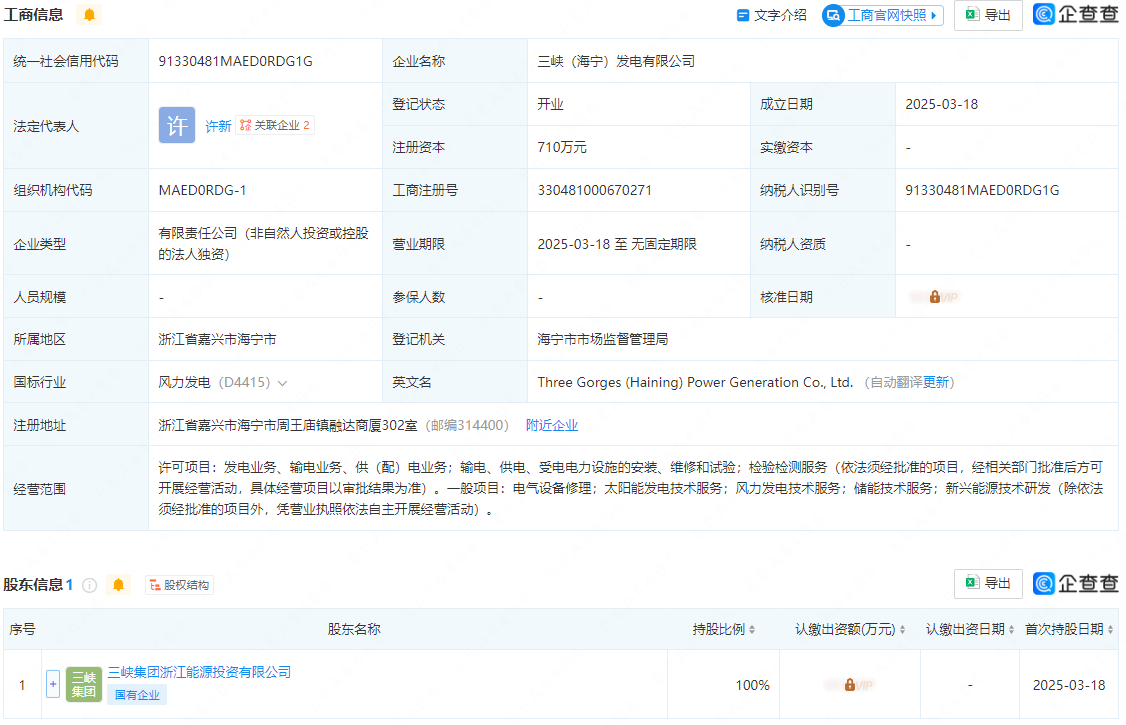Click 更新 to update the English name translation
The height and width of the screenshot is (725, 1126).
pyautogui.click(x=936, y=382)
